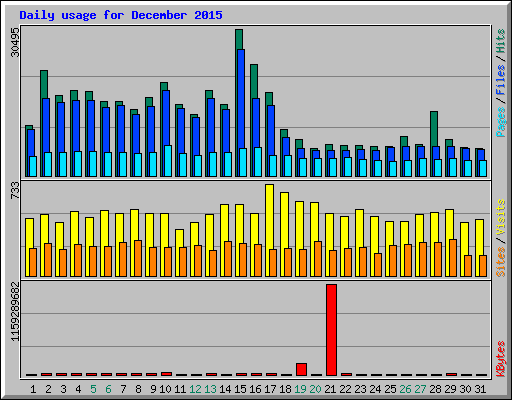Click the x-axis day label '15'
Viewport: 512px width, 400px height.
pyautogui.click(x=240, y=389)
